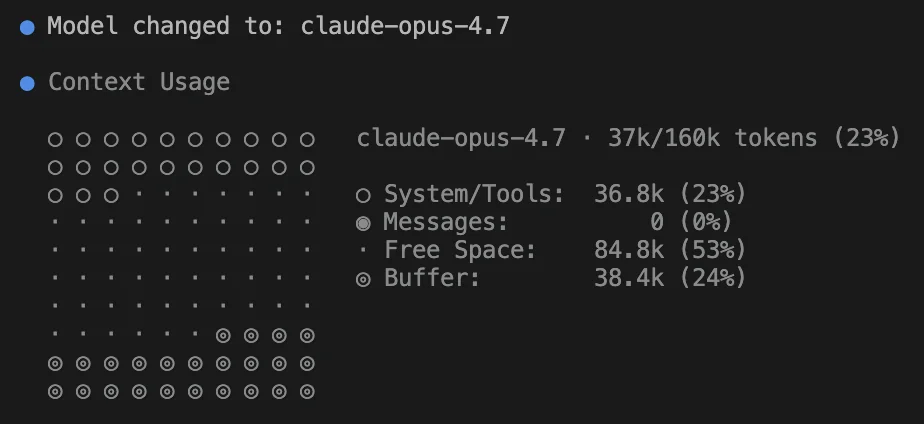This screenshot has width=924, height=424.
Task: Click the claude-opus-4.7 name in Model changed line
Action: click(405, 27)
